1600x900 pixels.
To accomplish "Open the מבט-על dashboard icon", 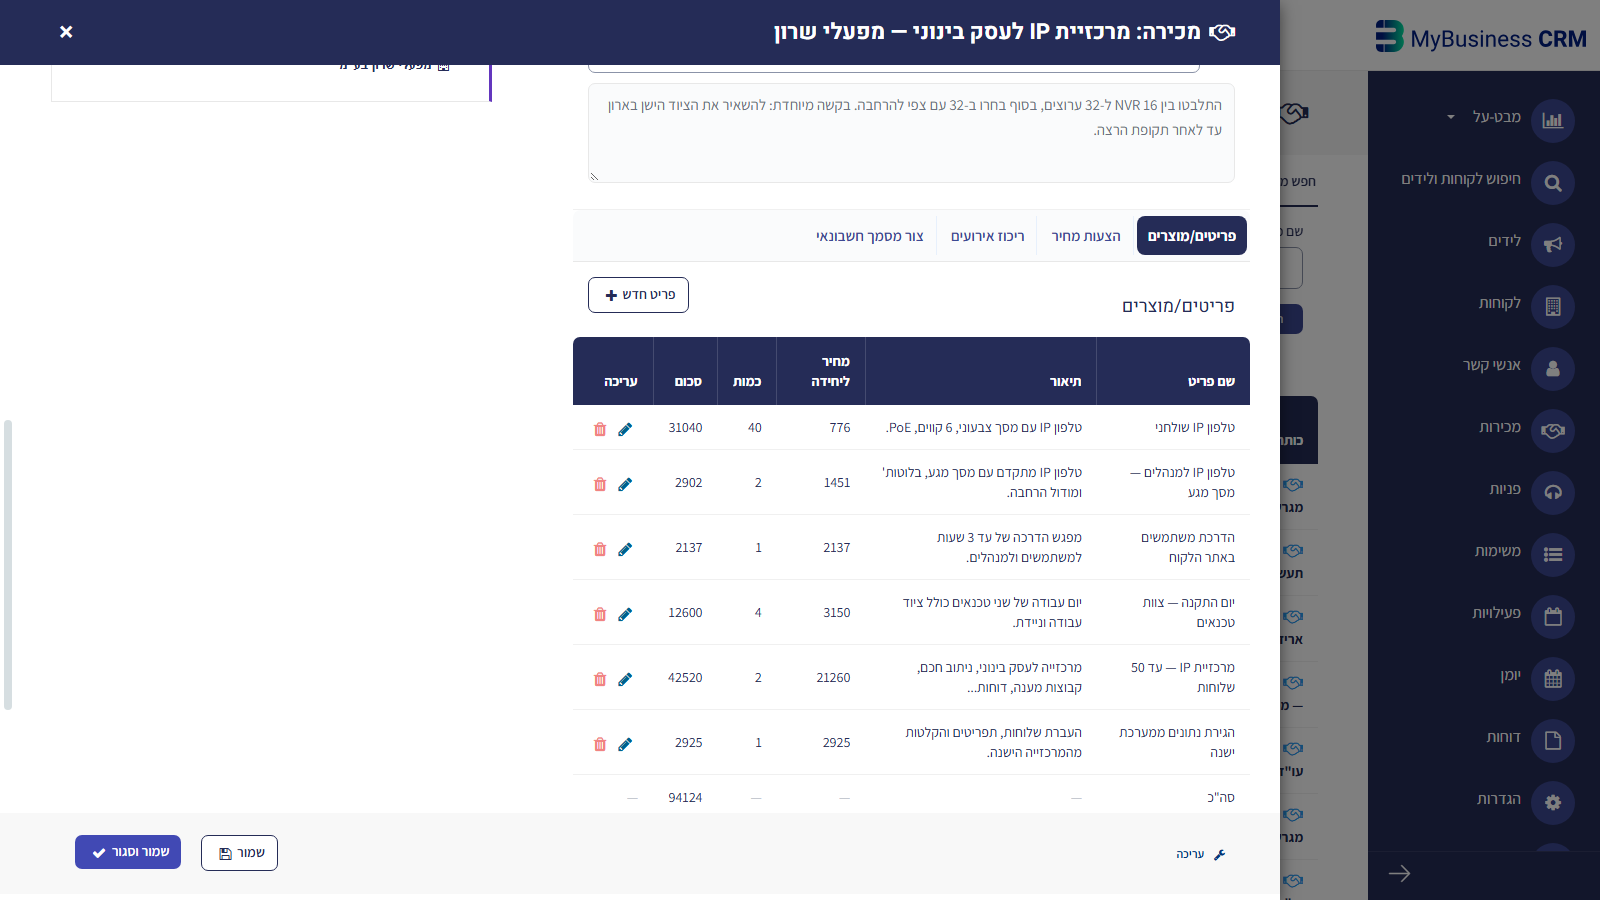I will tap(1553, 121).
